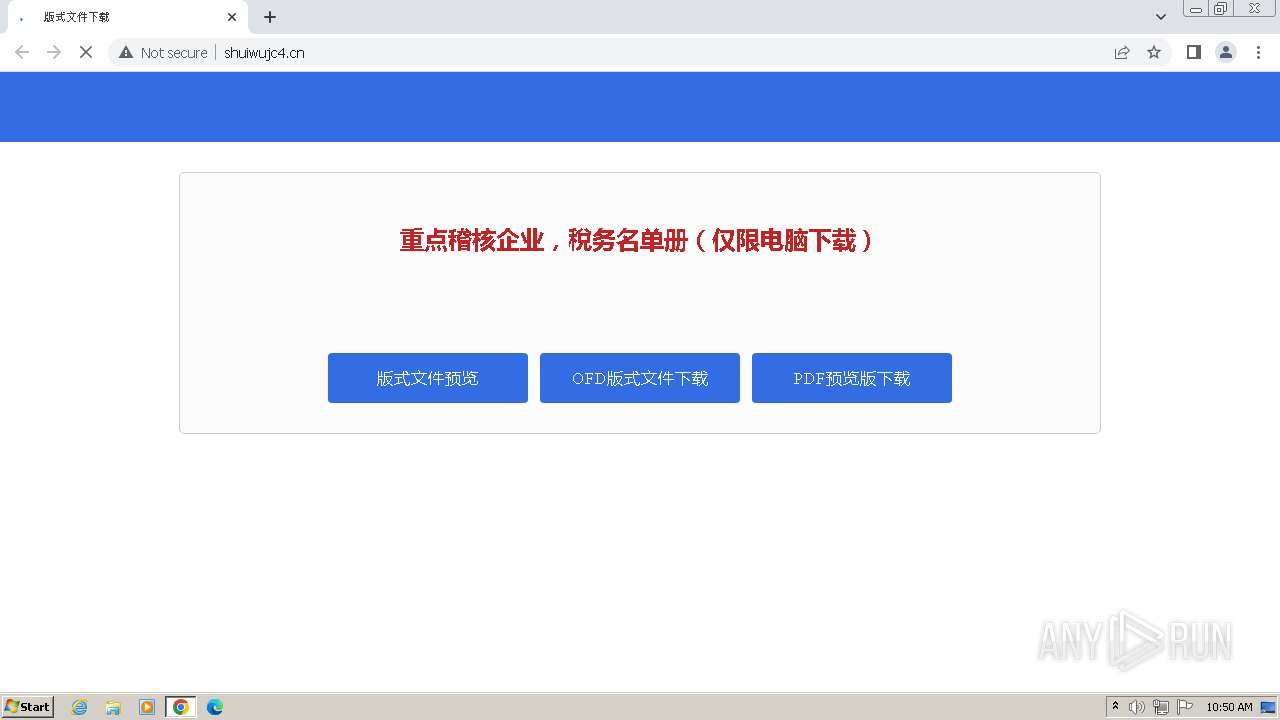Close the 版式文件下载 tab
This screenshot has height=720, width=1280.
[x=232, y=17]
